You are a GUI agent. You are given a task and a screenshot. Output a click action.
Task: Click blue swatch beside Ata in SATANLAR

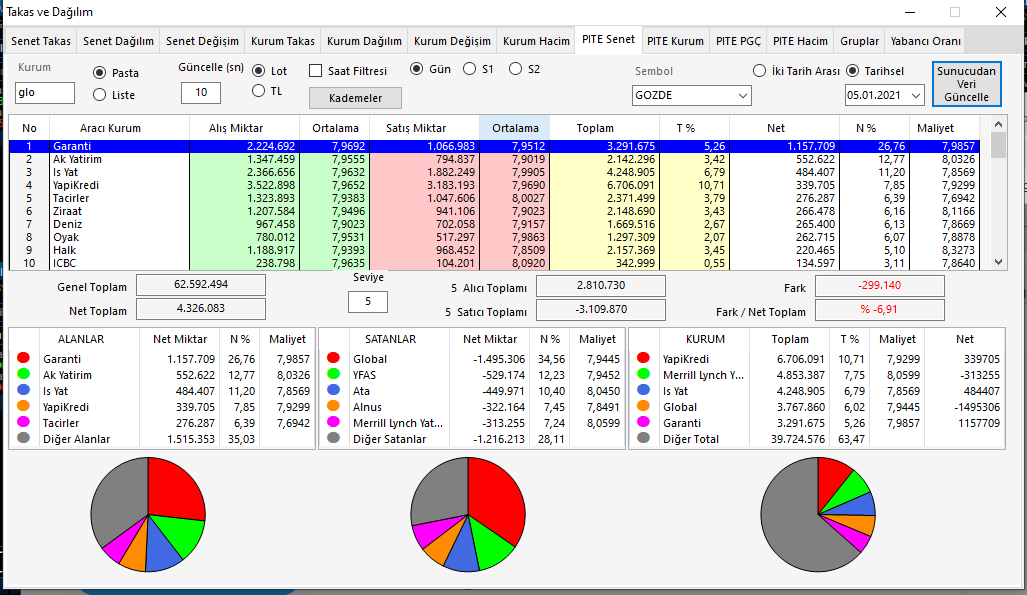tap(333, 389)
